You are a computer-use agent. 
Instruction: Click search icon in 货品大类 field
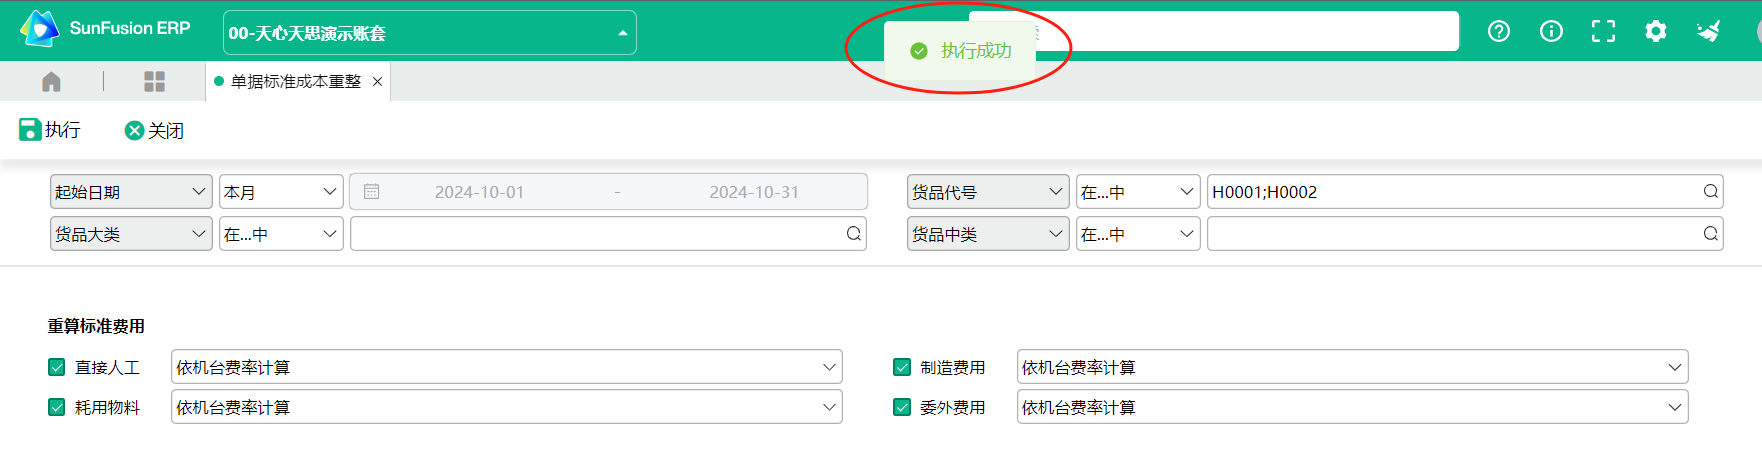(x=853, y=234)
